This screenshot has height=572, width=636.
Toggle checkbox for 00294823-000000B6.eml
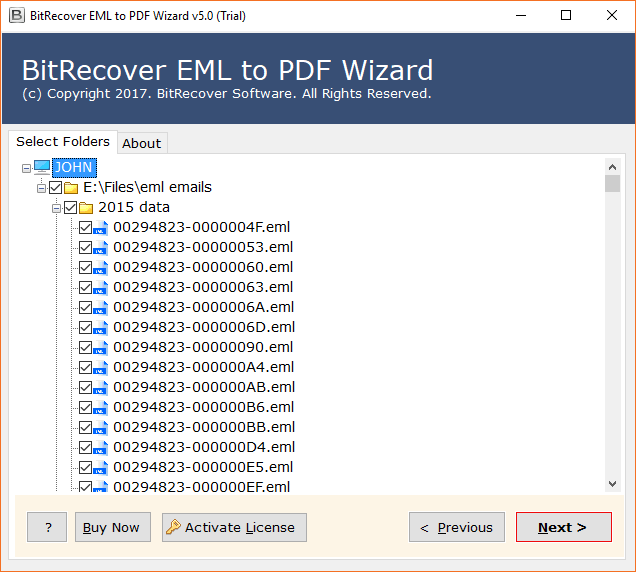tap(86, 408)
